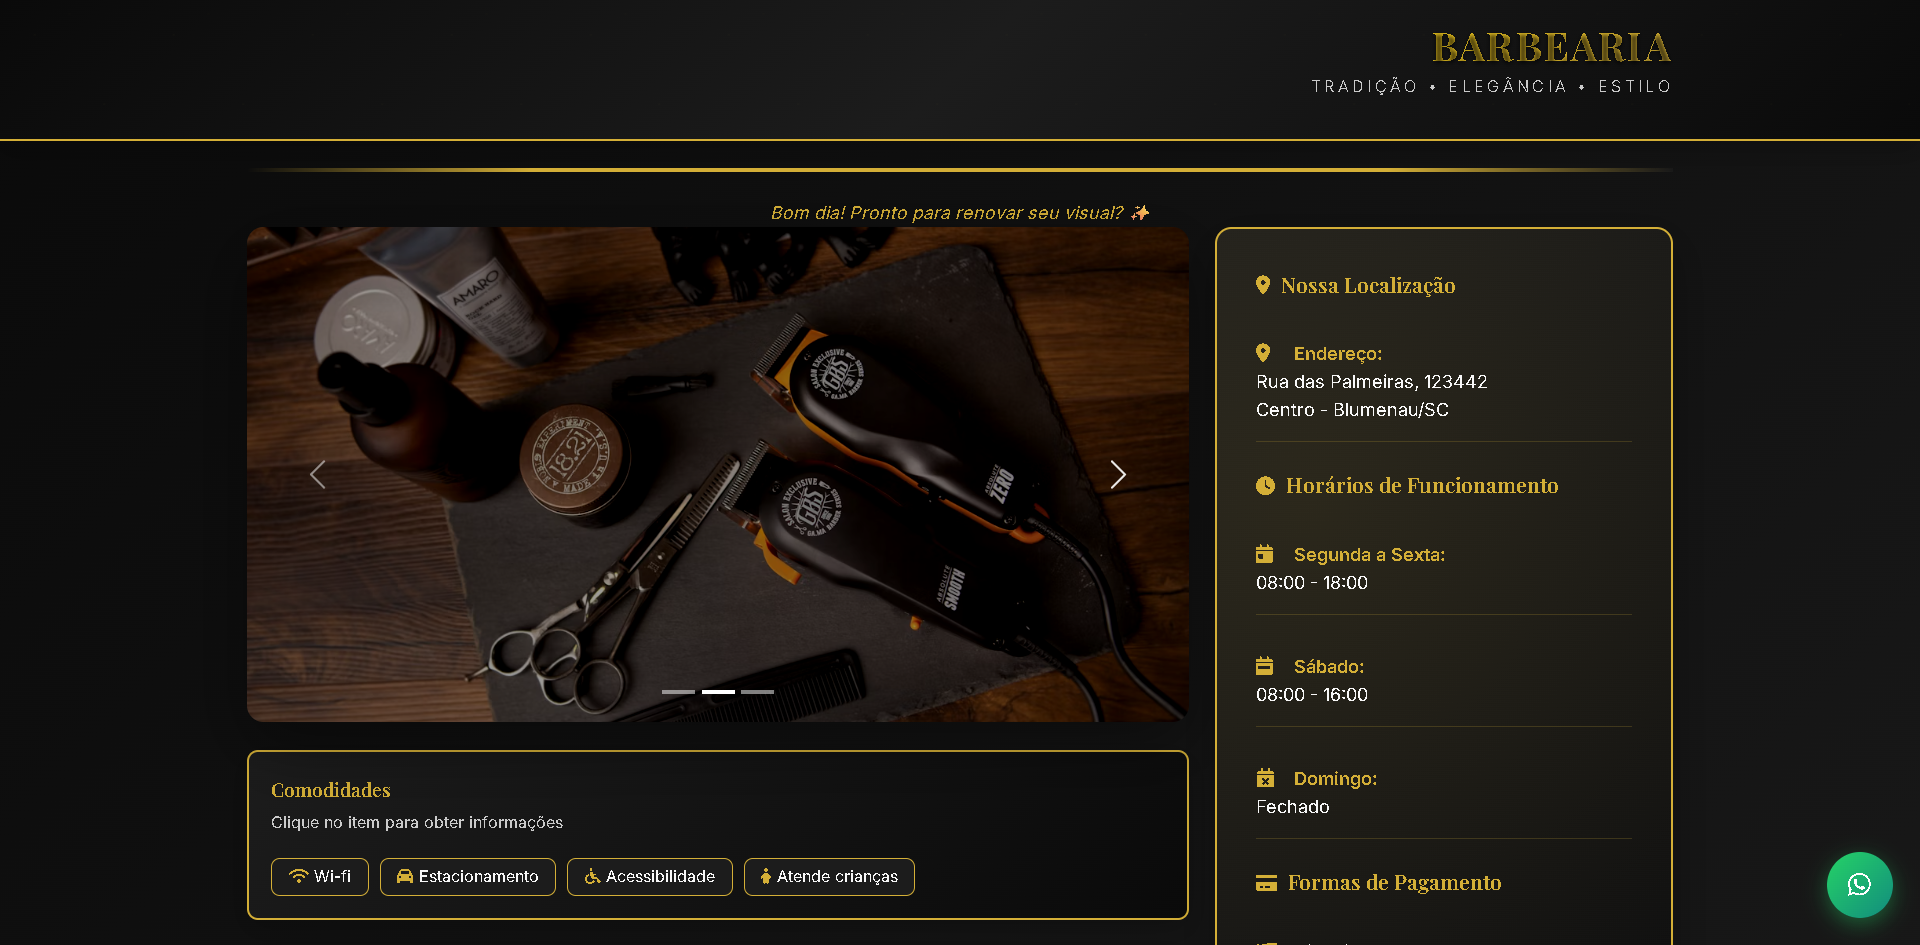1920x945 pixels.
Task: Click the clock icon beside Horários de Funcionamento
Action: coord(1265,486)
